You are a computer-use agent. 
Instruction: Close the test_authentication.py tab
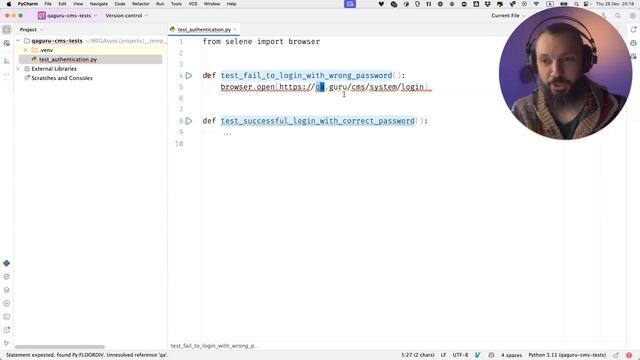(235, 30)
